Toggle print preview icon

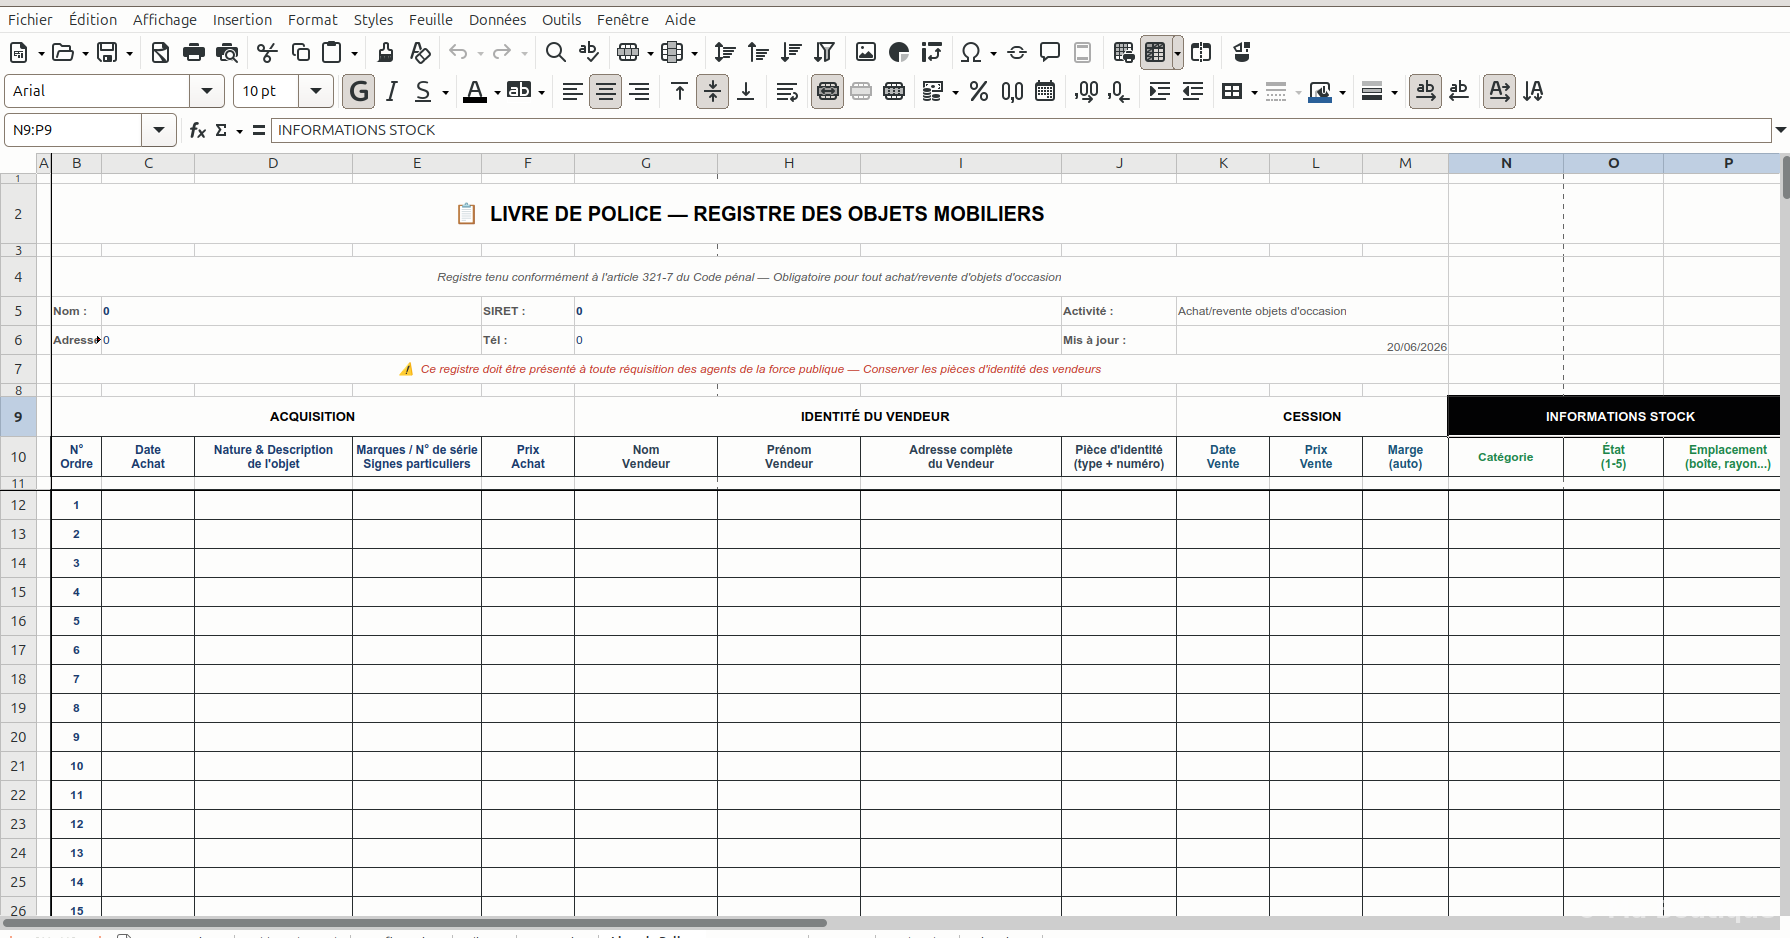tap(227, 52)
